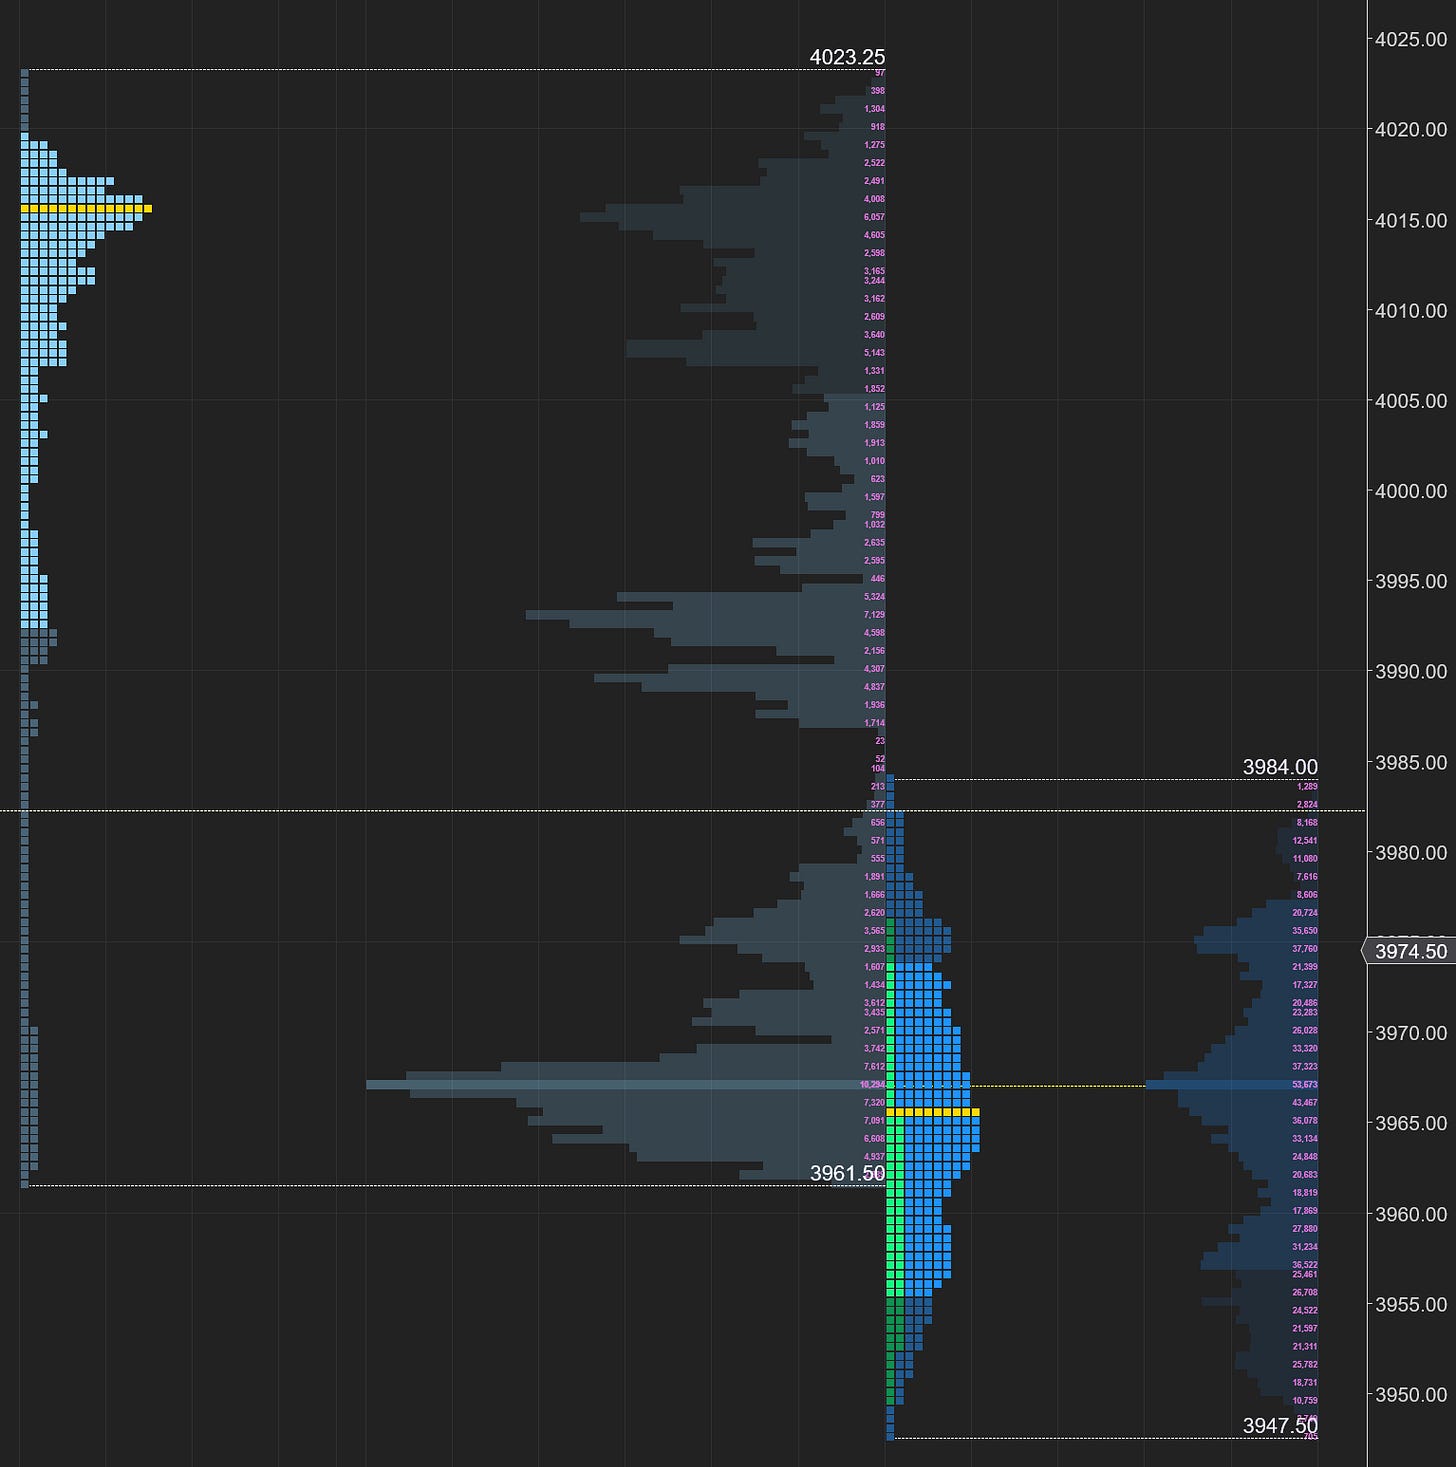The image size is (1456, 1467).
Task: Click the 4000.00 price axis label
Action: click(1411, 491)
